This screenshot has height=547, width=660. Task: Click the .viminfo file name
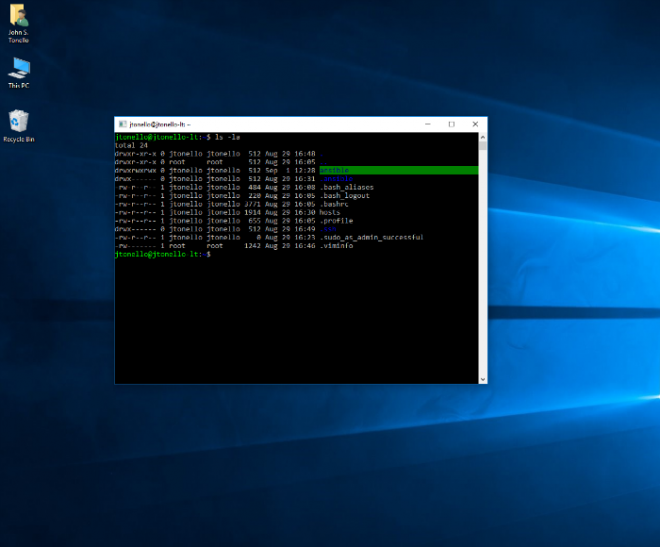[x=336, y=246]
